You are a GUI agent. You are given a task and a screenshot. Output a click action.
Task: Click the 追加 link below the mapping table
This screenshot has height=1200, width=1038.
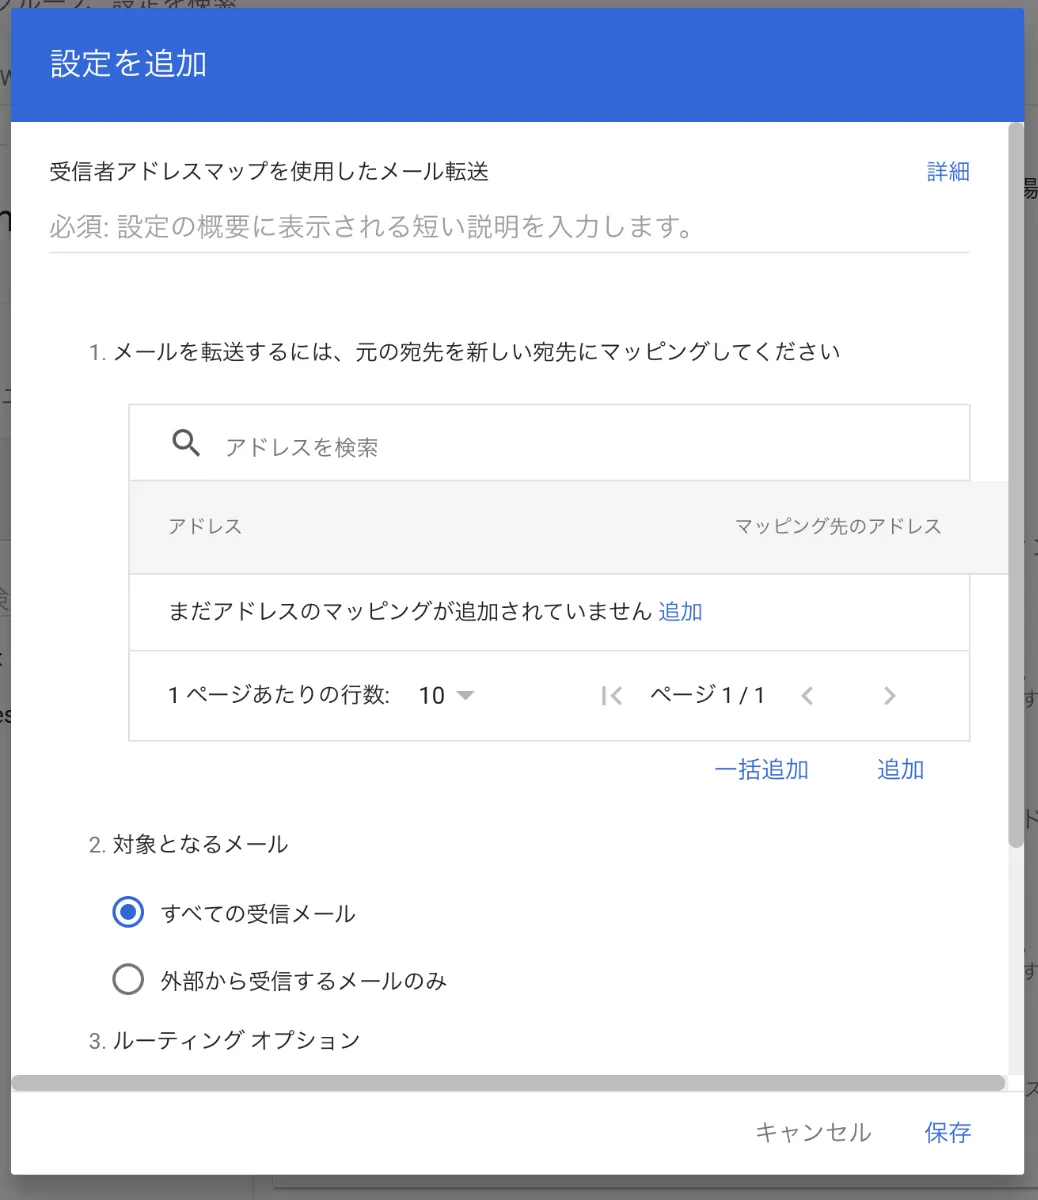pyautogui.click(x=899, y=770)
